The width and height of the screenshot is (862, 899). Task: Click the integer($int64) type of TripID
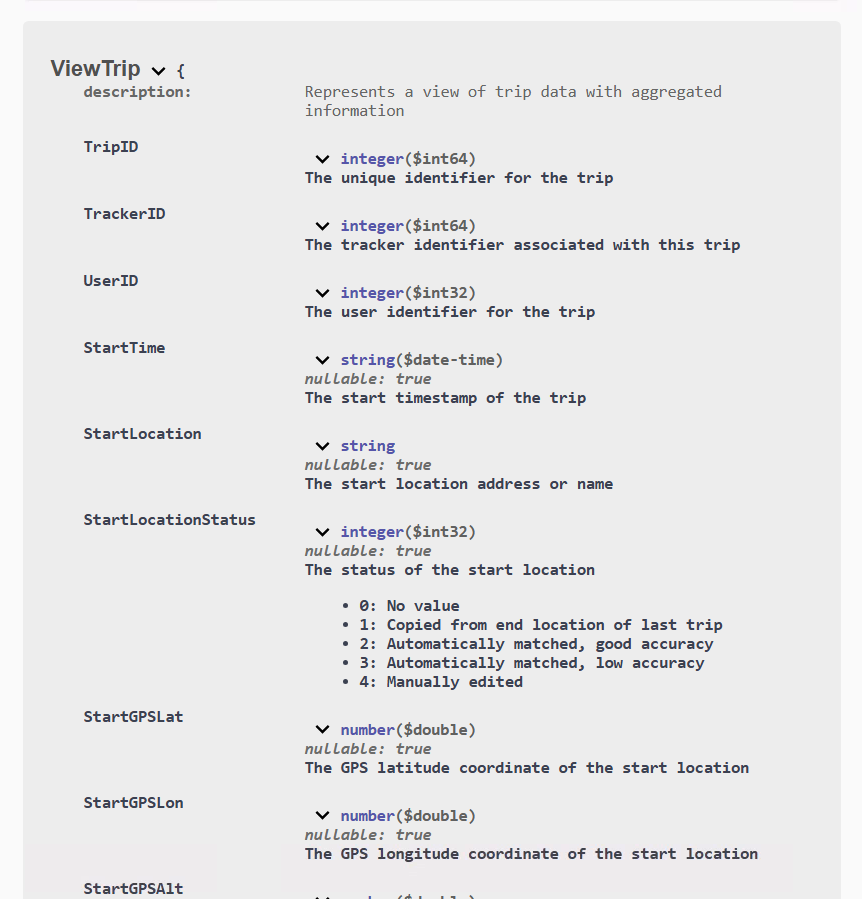408,159
